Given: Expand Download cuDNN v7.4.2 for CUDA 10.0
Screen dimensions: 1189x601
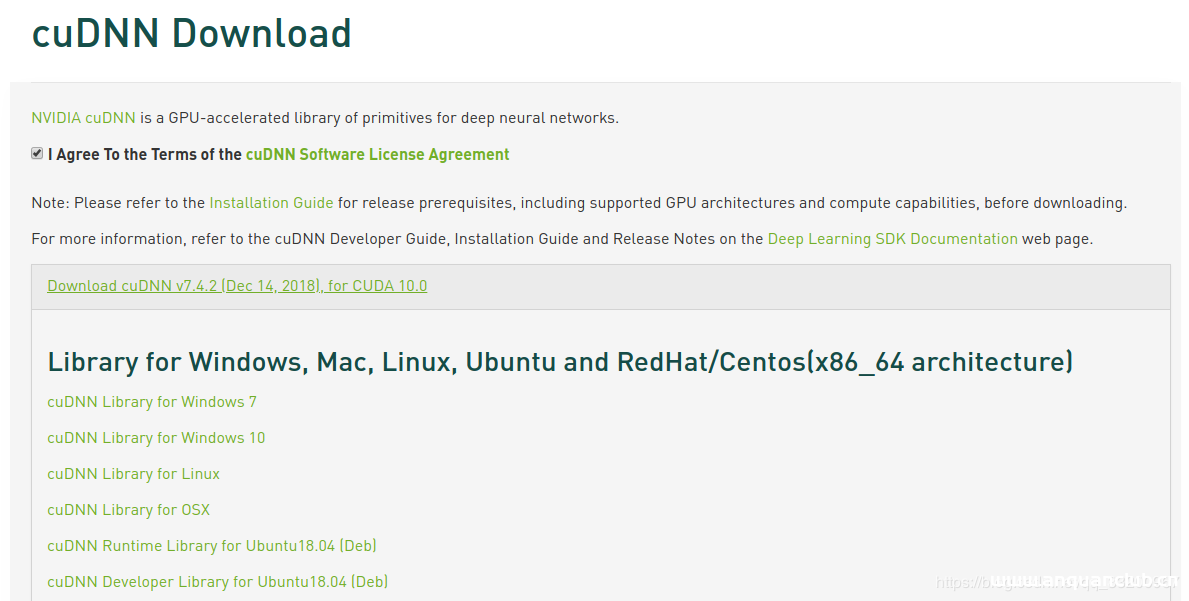Looking at the screenshot, I should point(236,285).
